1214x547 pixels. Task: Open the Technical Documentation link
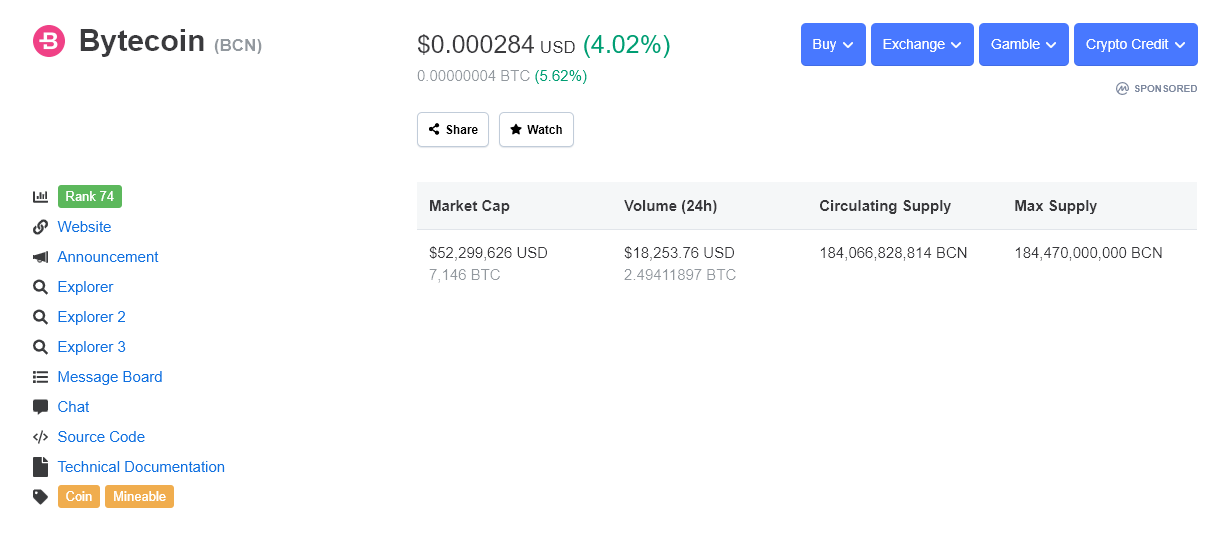point(141,467)
